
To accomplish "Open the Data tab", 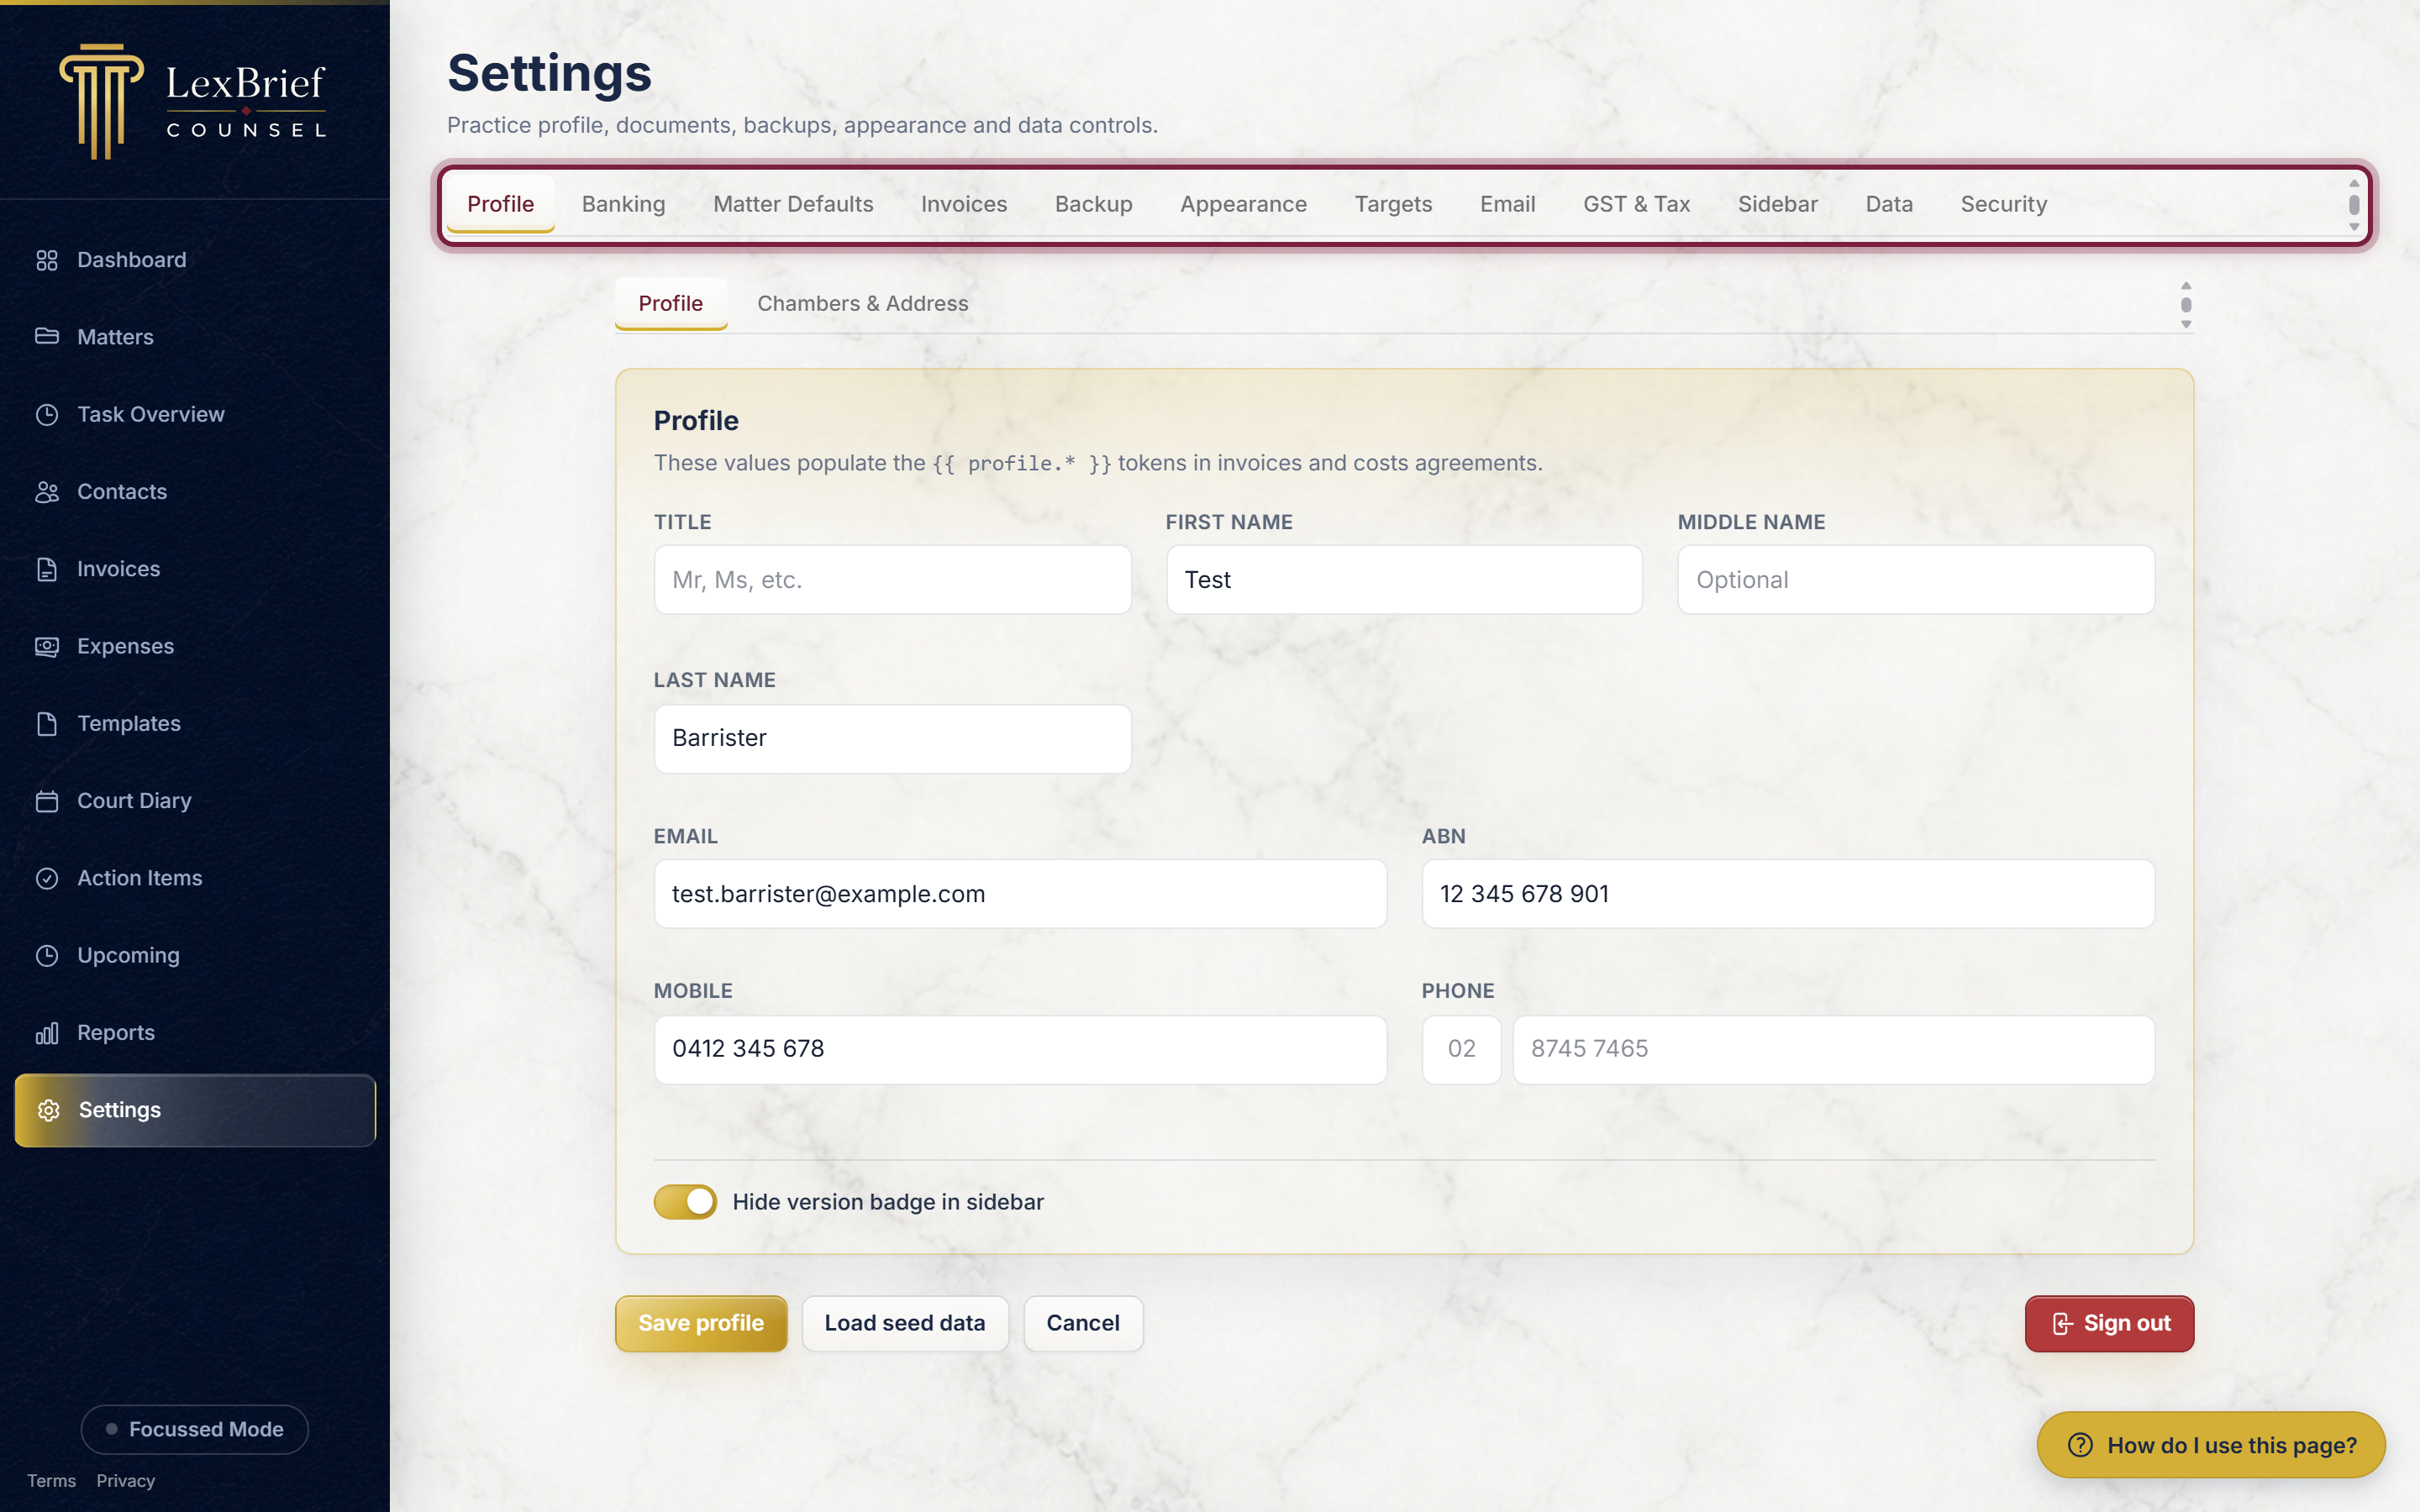I will [1888, 204].
